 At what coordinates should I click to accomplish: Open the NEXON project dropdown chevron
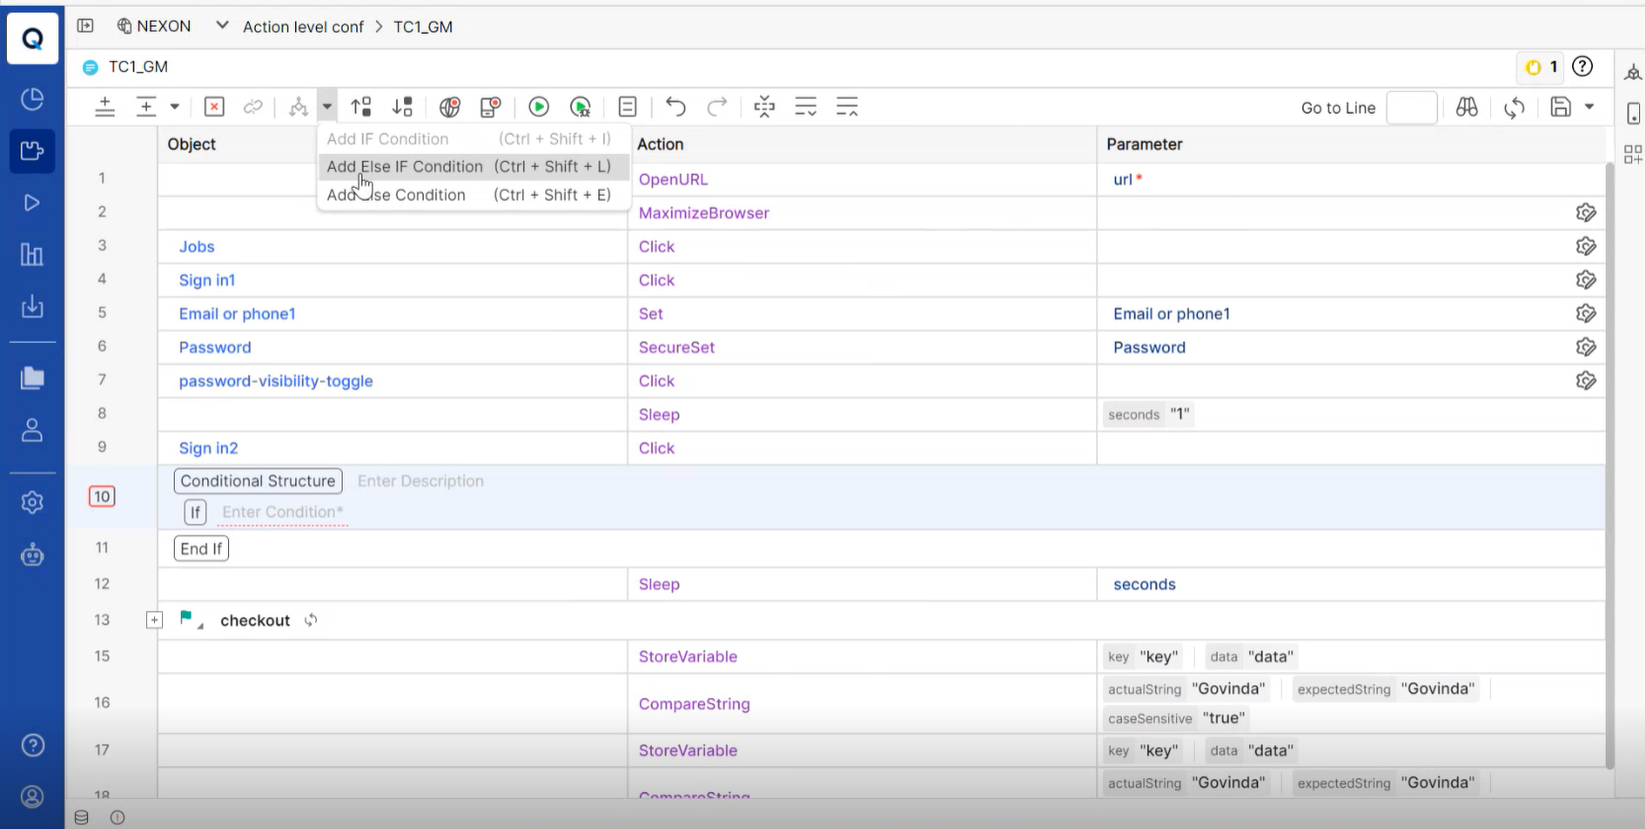pos(221,26)
